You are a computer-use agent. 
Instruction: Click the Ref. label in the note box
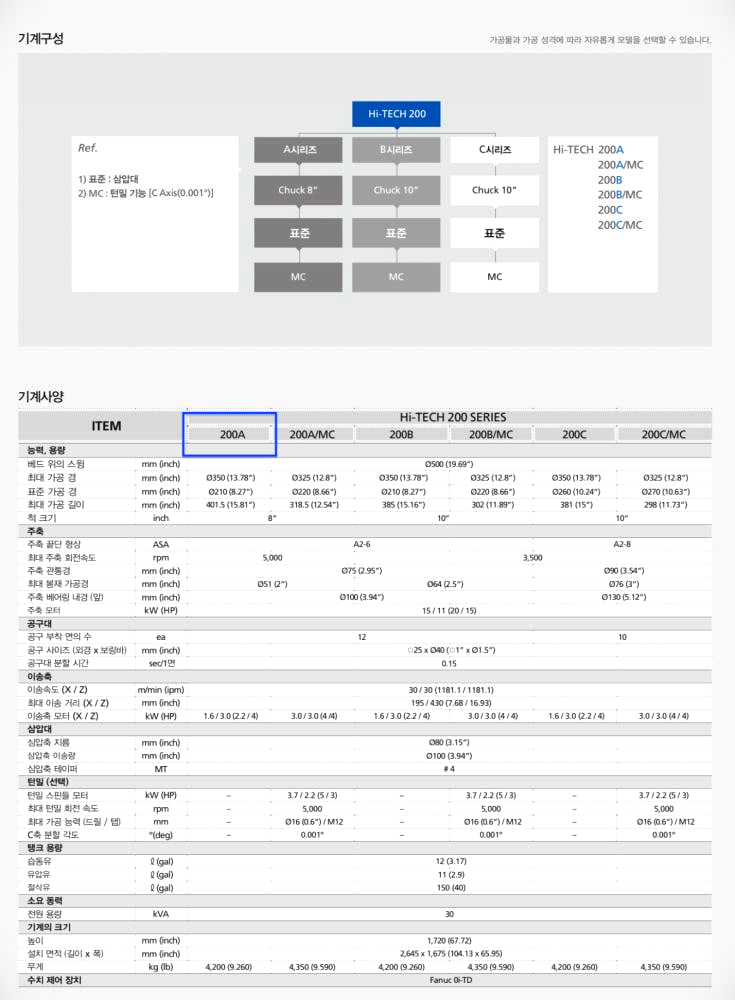pyautogui.click(x=87, y=148)
